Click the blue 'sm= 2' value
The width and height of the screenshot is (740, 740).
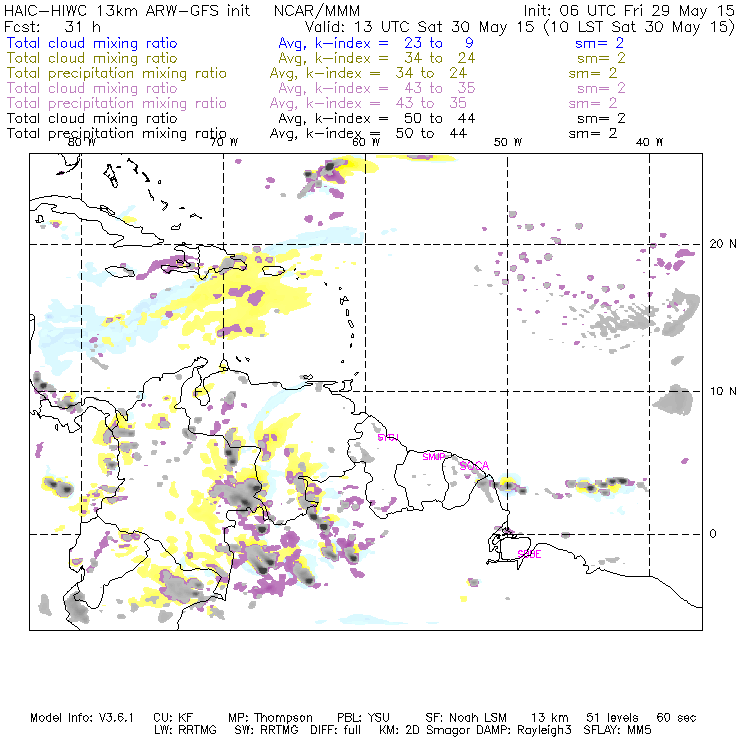[x=599, y=43]
